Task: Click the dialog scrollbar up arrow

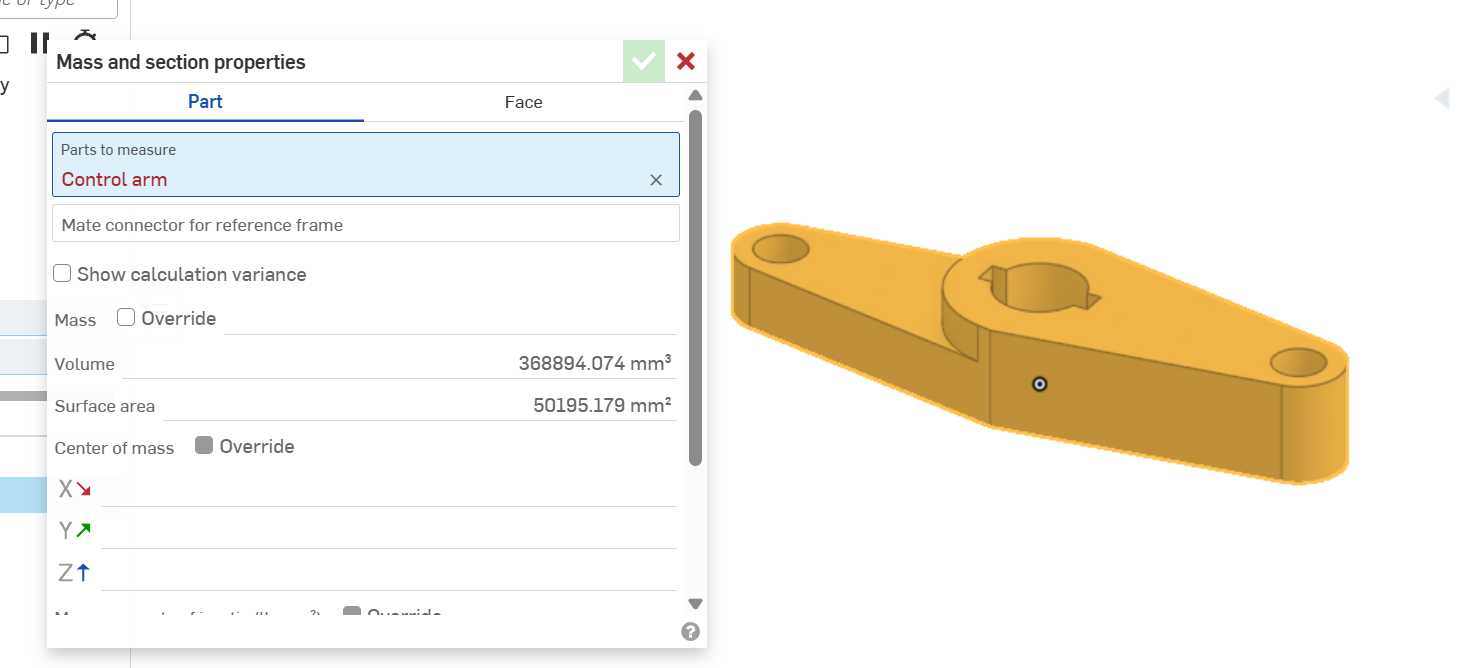Action: [x=695, y=95]
